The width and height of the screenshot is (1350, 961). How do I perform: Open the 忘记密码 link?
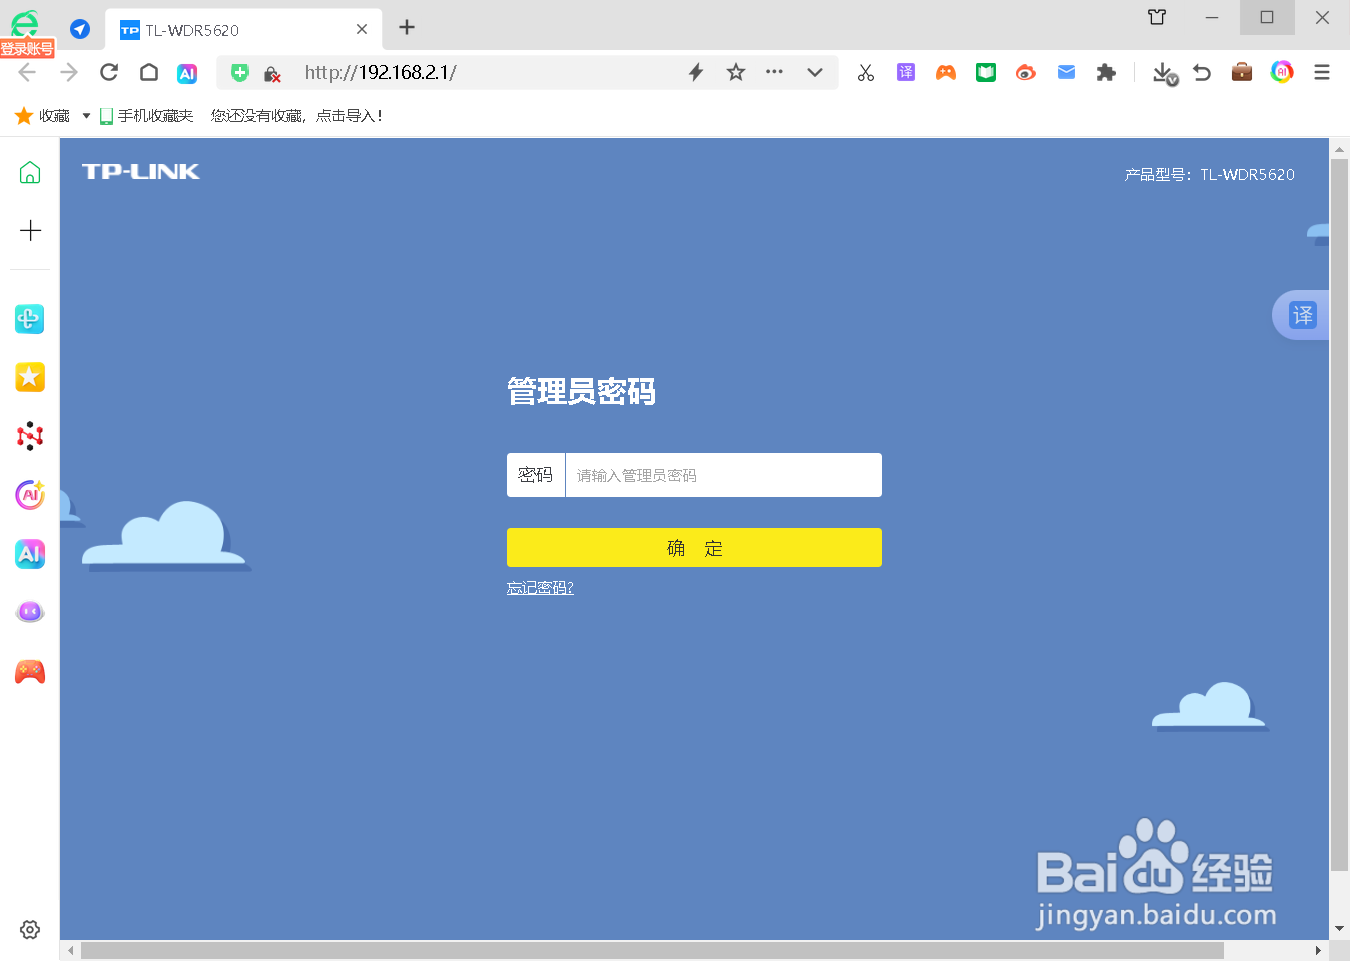click(x=540, y=587)
